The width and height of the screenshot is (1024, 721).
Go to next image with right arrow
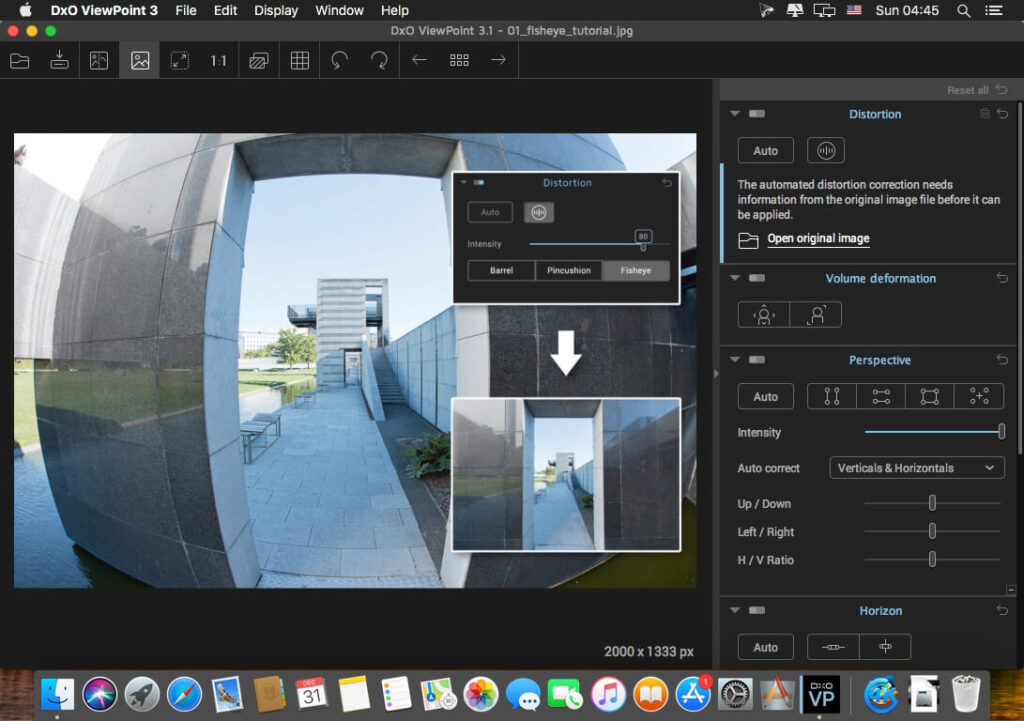click(x=498, y=61)
